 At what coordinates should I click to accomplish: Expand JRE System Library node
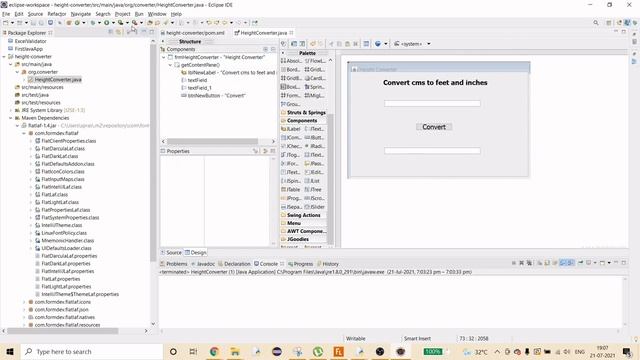(11, 110)
